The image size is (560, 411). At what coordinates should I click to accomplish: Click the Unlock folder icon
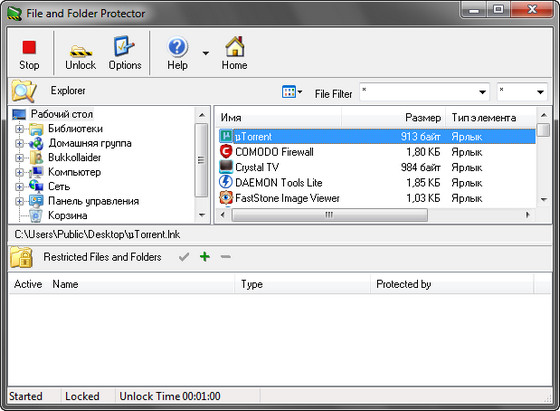81,51
